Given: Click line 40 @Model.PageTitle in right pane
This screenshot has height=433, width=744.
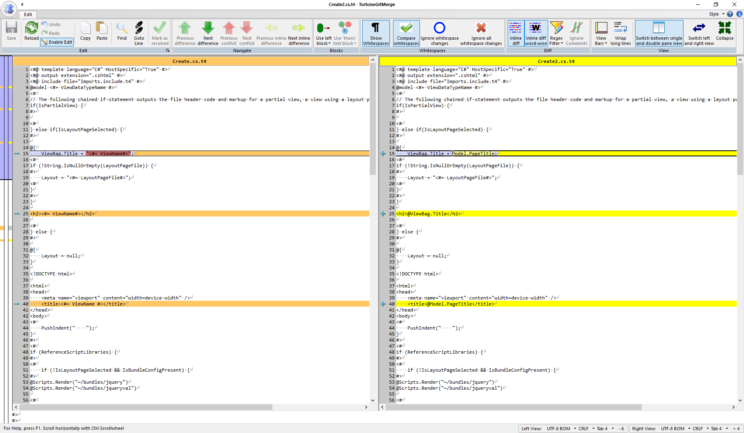Looking at the screenshot, I should tap(567, 304).
